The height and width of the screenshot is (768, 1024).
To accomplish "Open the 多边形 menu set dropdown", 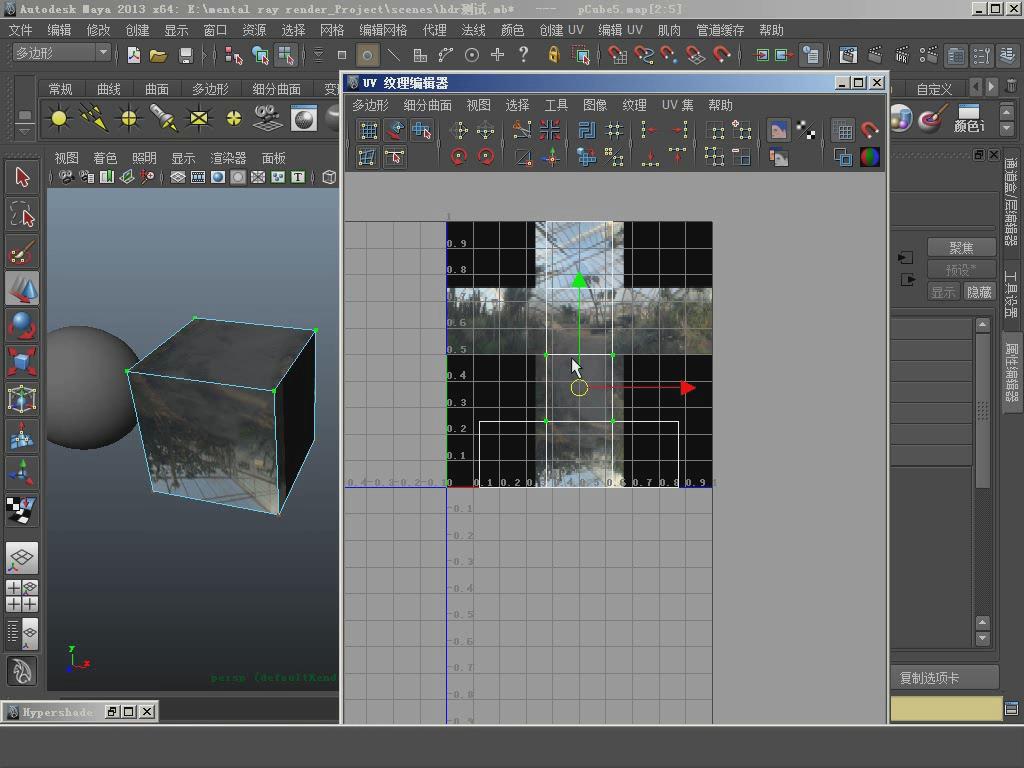I will coord(61,53).
